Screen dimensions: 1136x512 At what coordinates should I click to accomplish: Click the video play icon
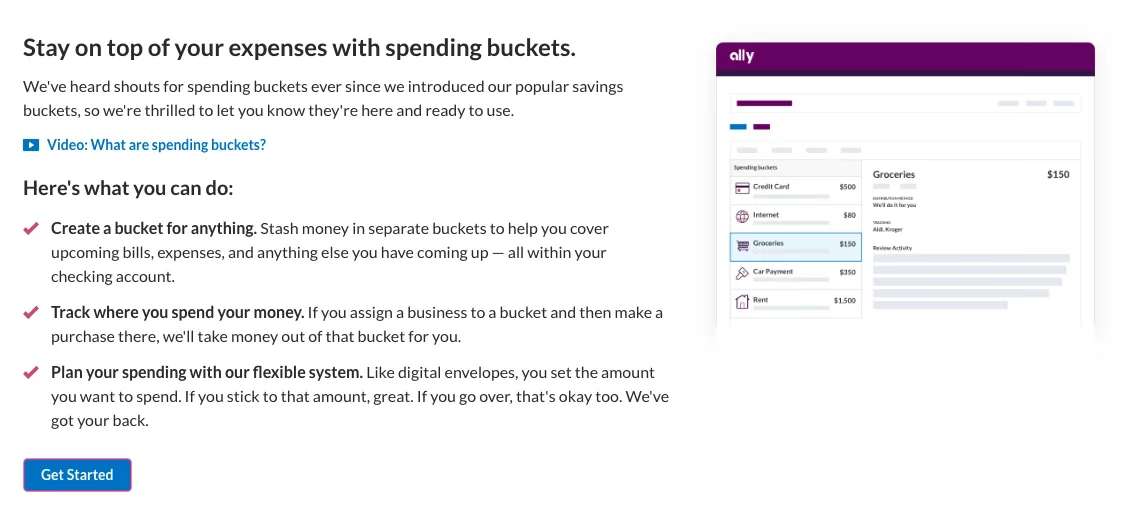pyautogui.click(x=31, y=145)
